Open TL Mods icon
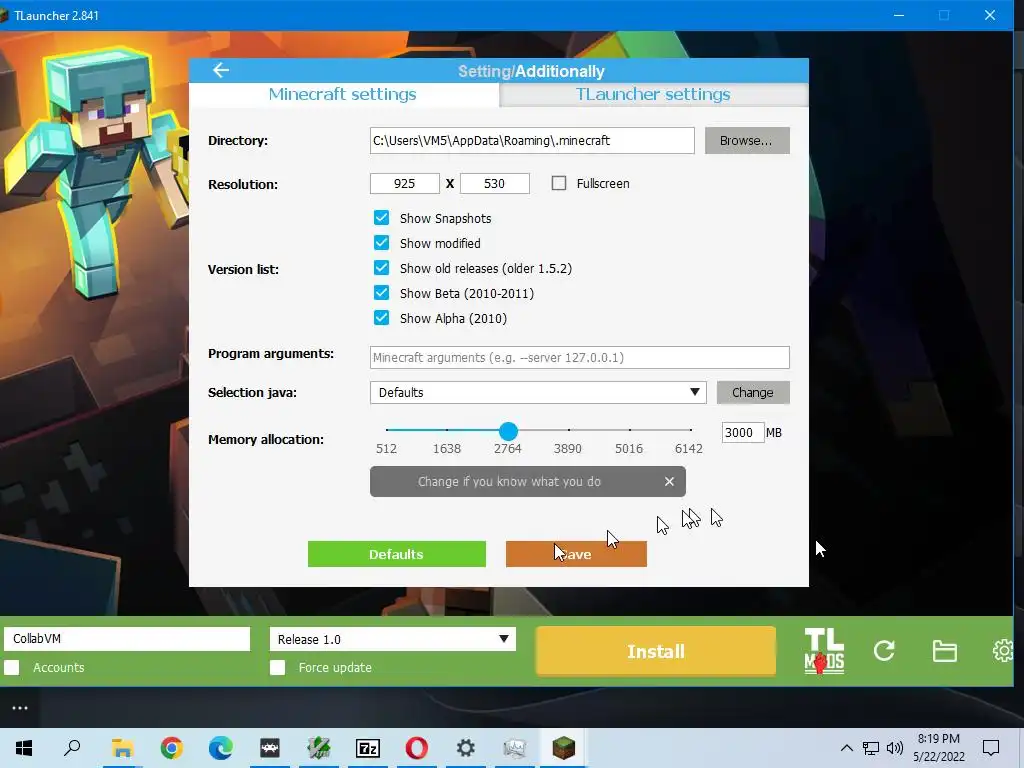 [824, 650]
